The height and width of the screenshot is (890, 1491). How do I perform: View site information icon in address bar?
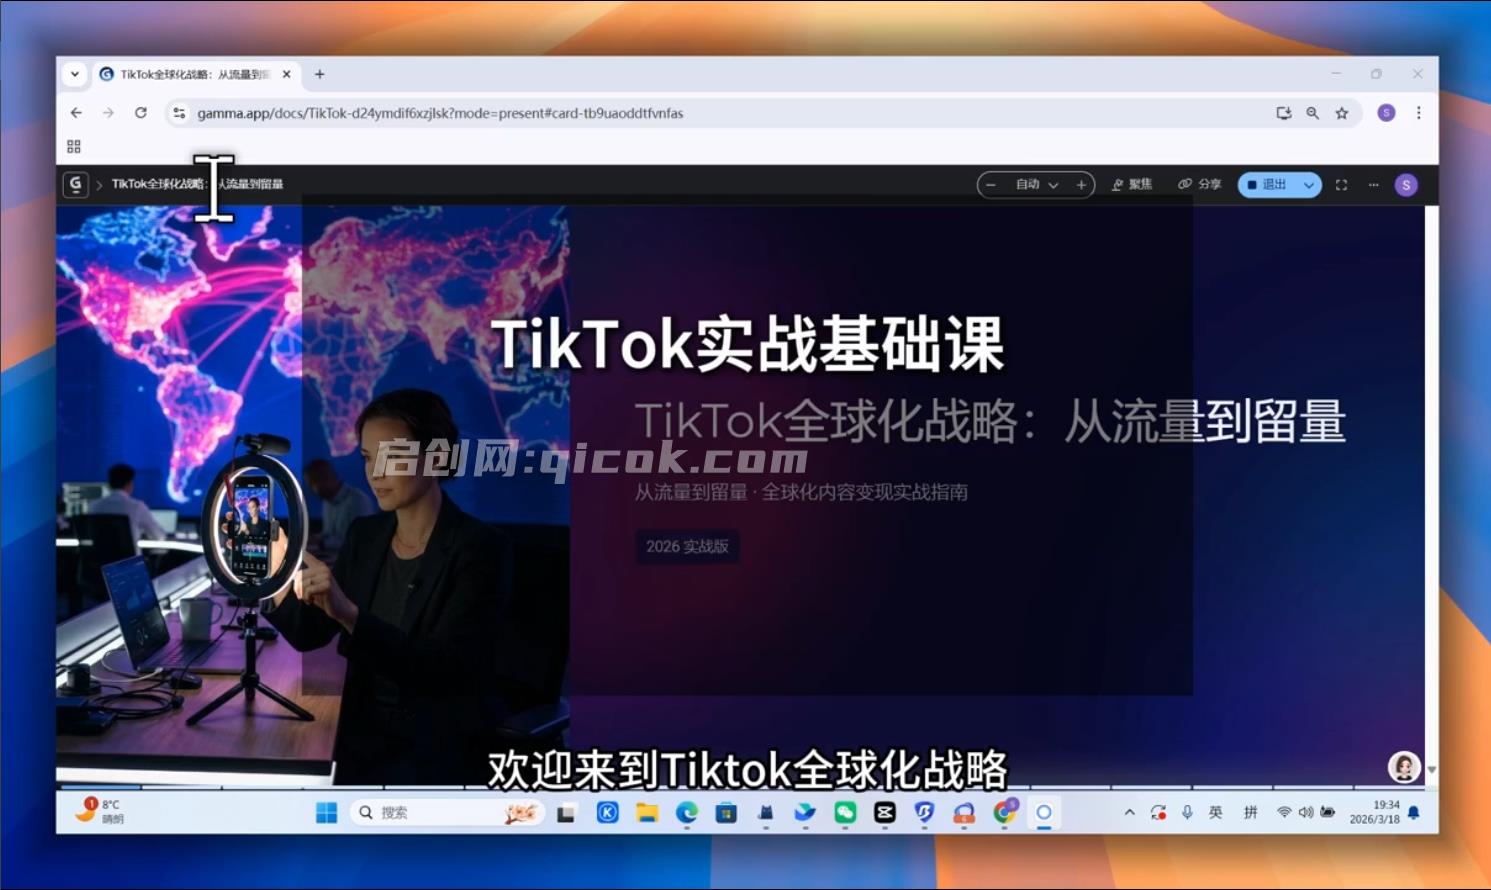179,113
